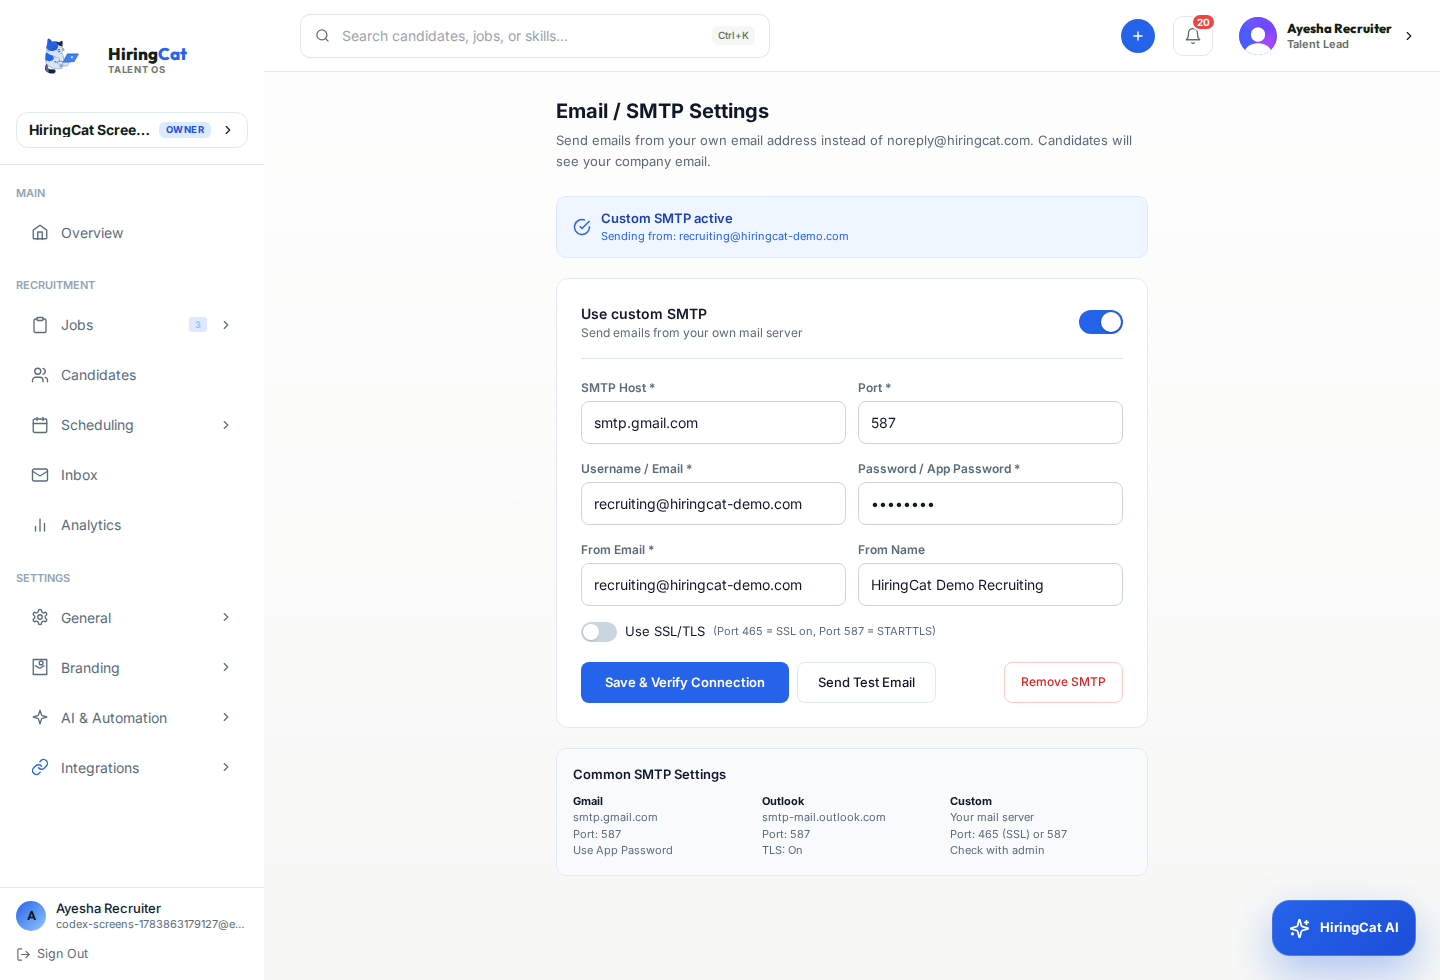The width and height of the screenshot is (1440, 980).
Task: Click the Send Test Email button
Action: pyautogui.click(x=866, y=682)
